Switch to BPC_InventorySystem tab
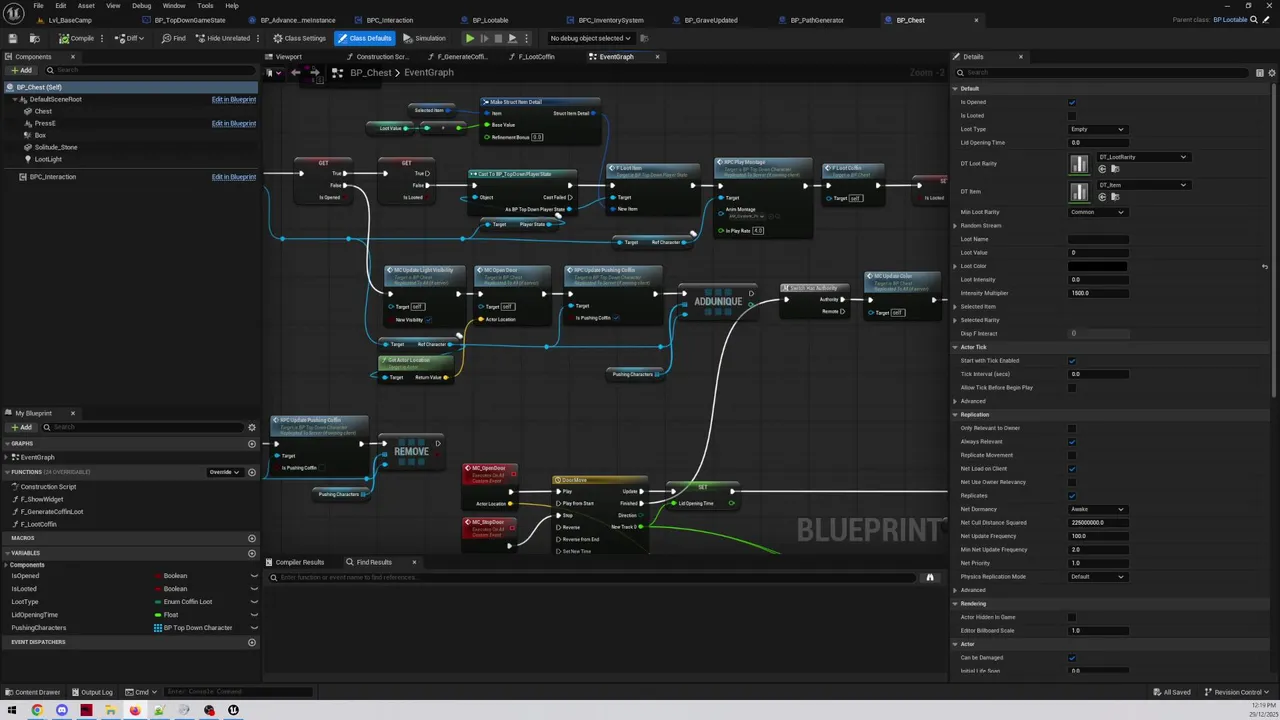Image resolution: width=1280 pixels, height=720 pixels. coord(611,20)
